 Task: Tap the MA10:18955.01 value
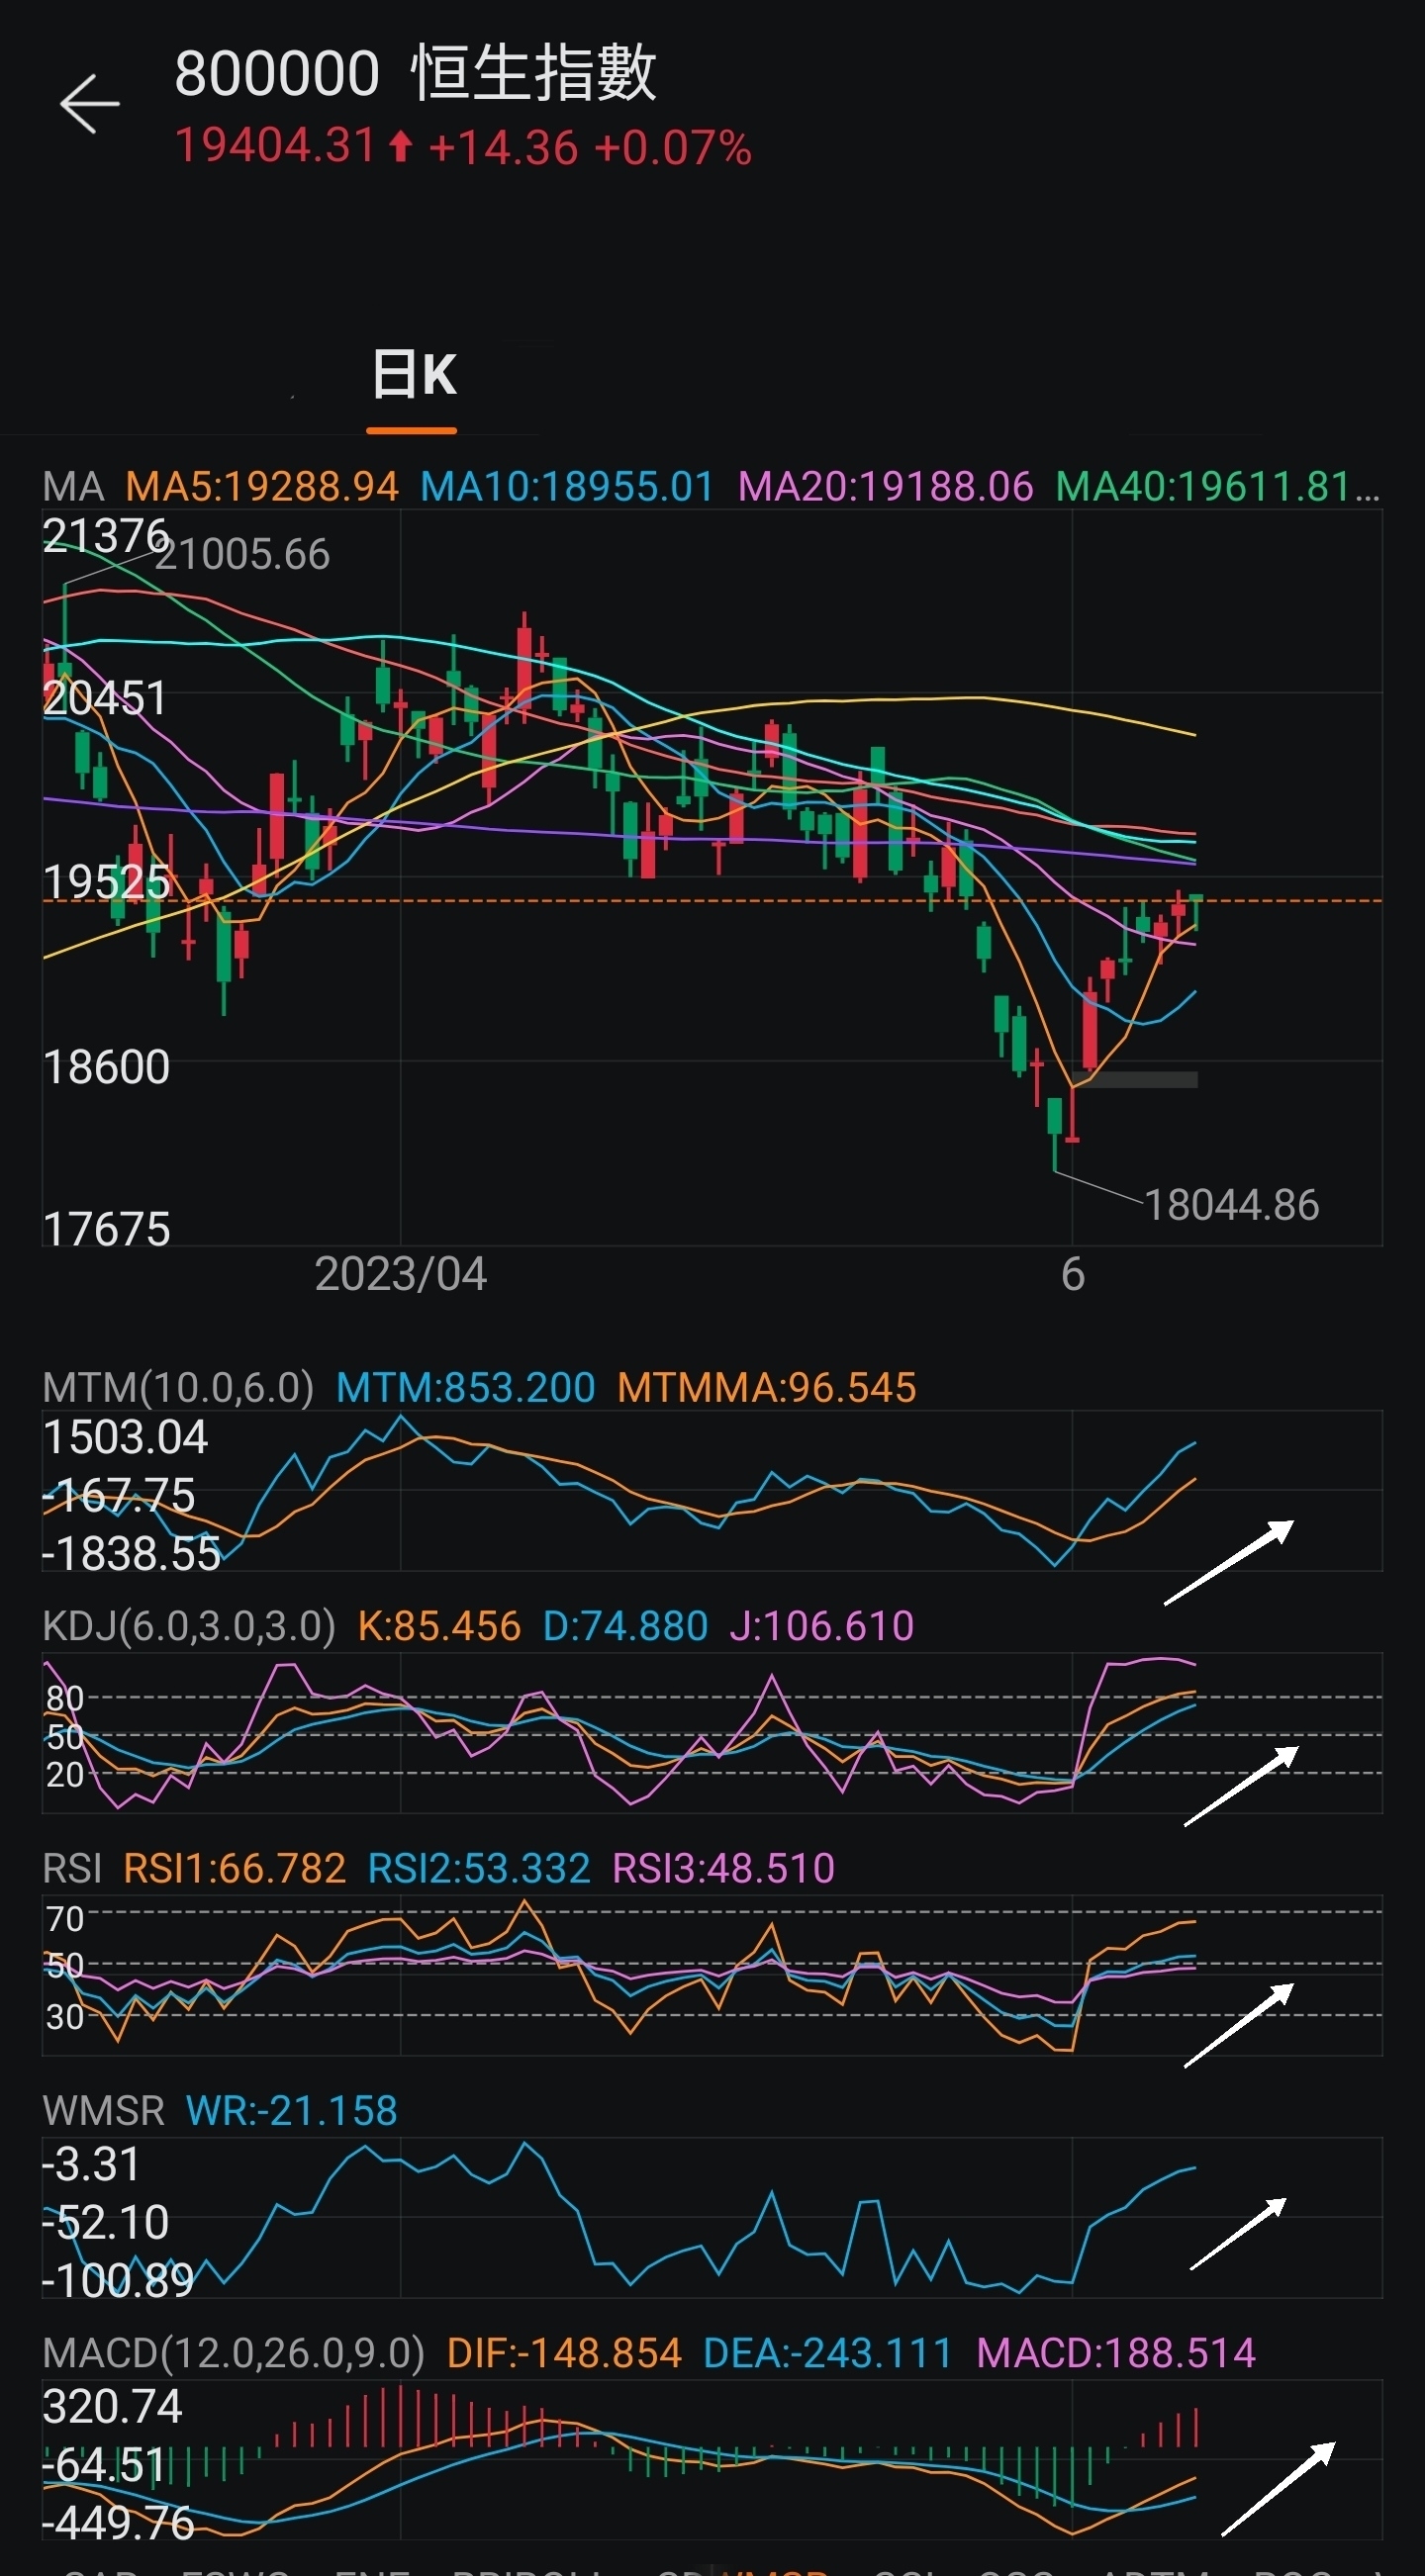click(x=567, y=487)
